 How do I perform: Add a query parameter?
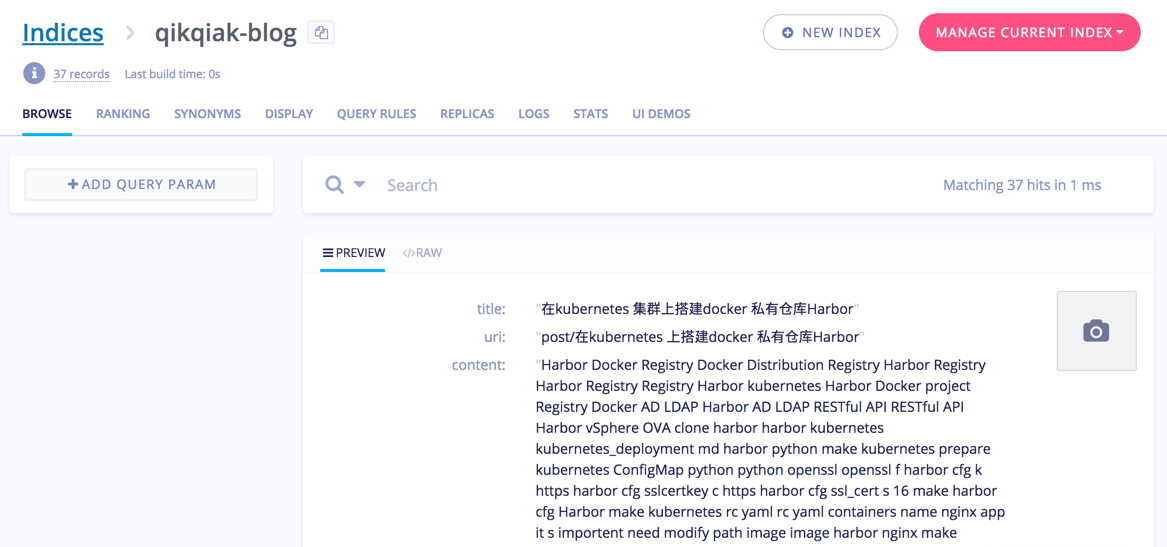tap(141, 184)
